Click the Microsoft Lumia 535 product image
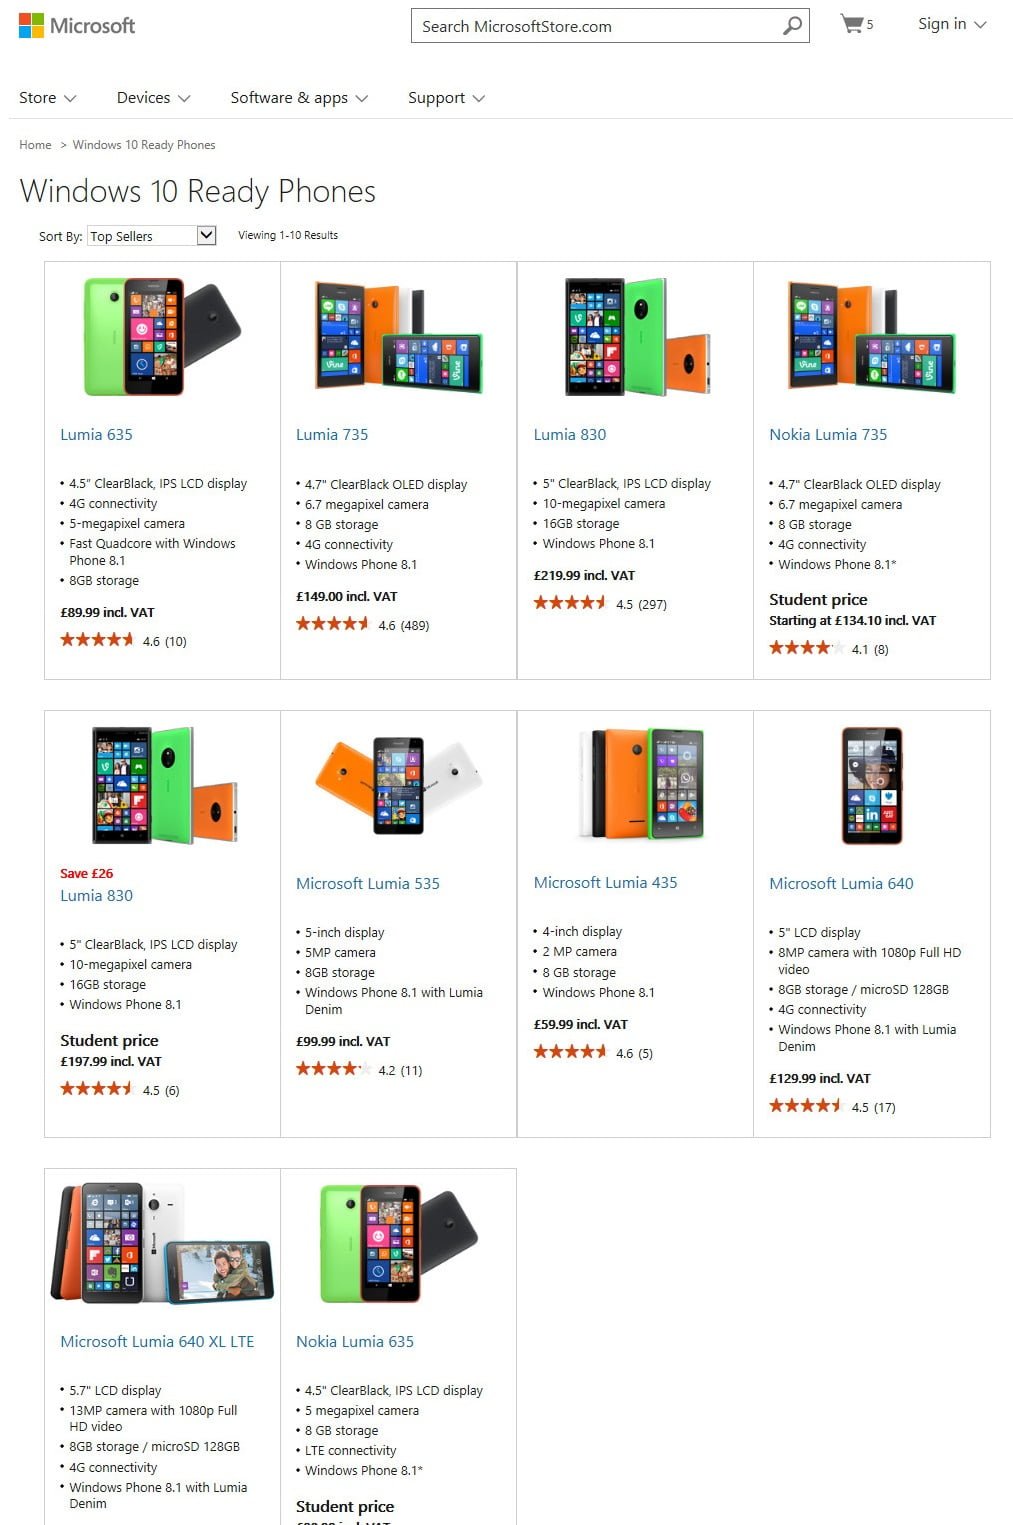This screenshot has width=1013, height=1525. coord(398,786)
